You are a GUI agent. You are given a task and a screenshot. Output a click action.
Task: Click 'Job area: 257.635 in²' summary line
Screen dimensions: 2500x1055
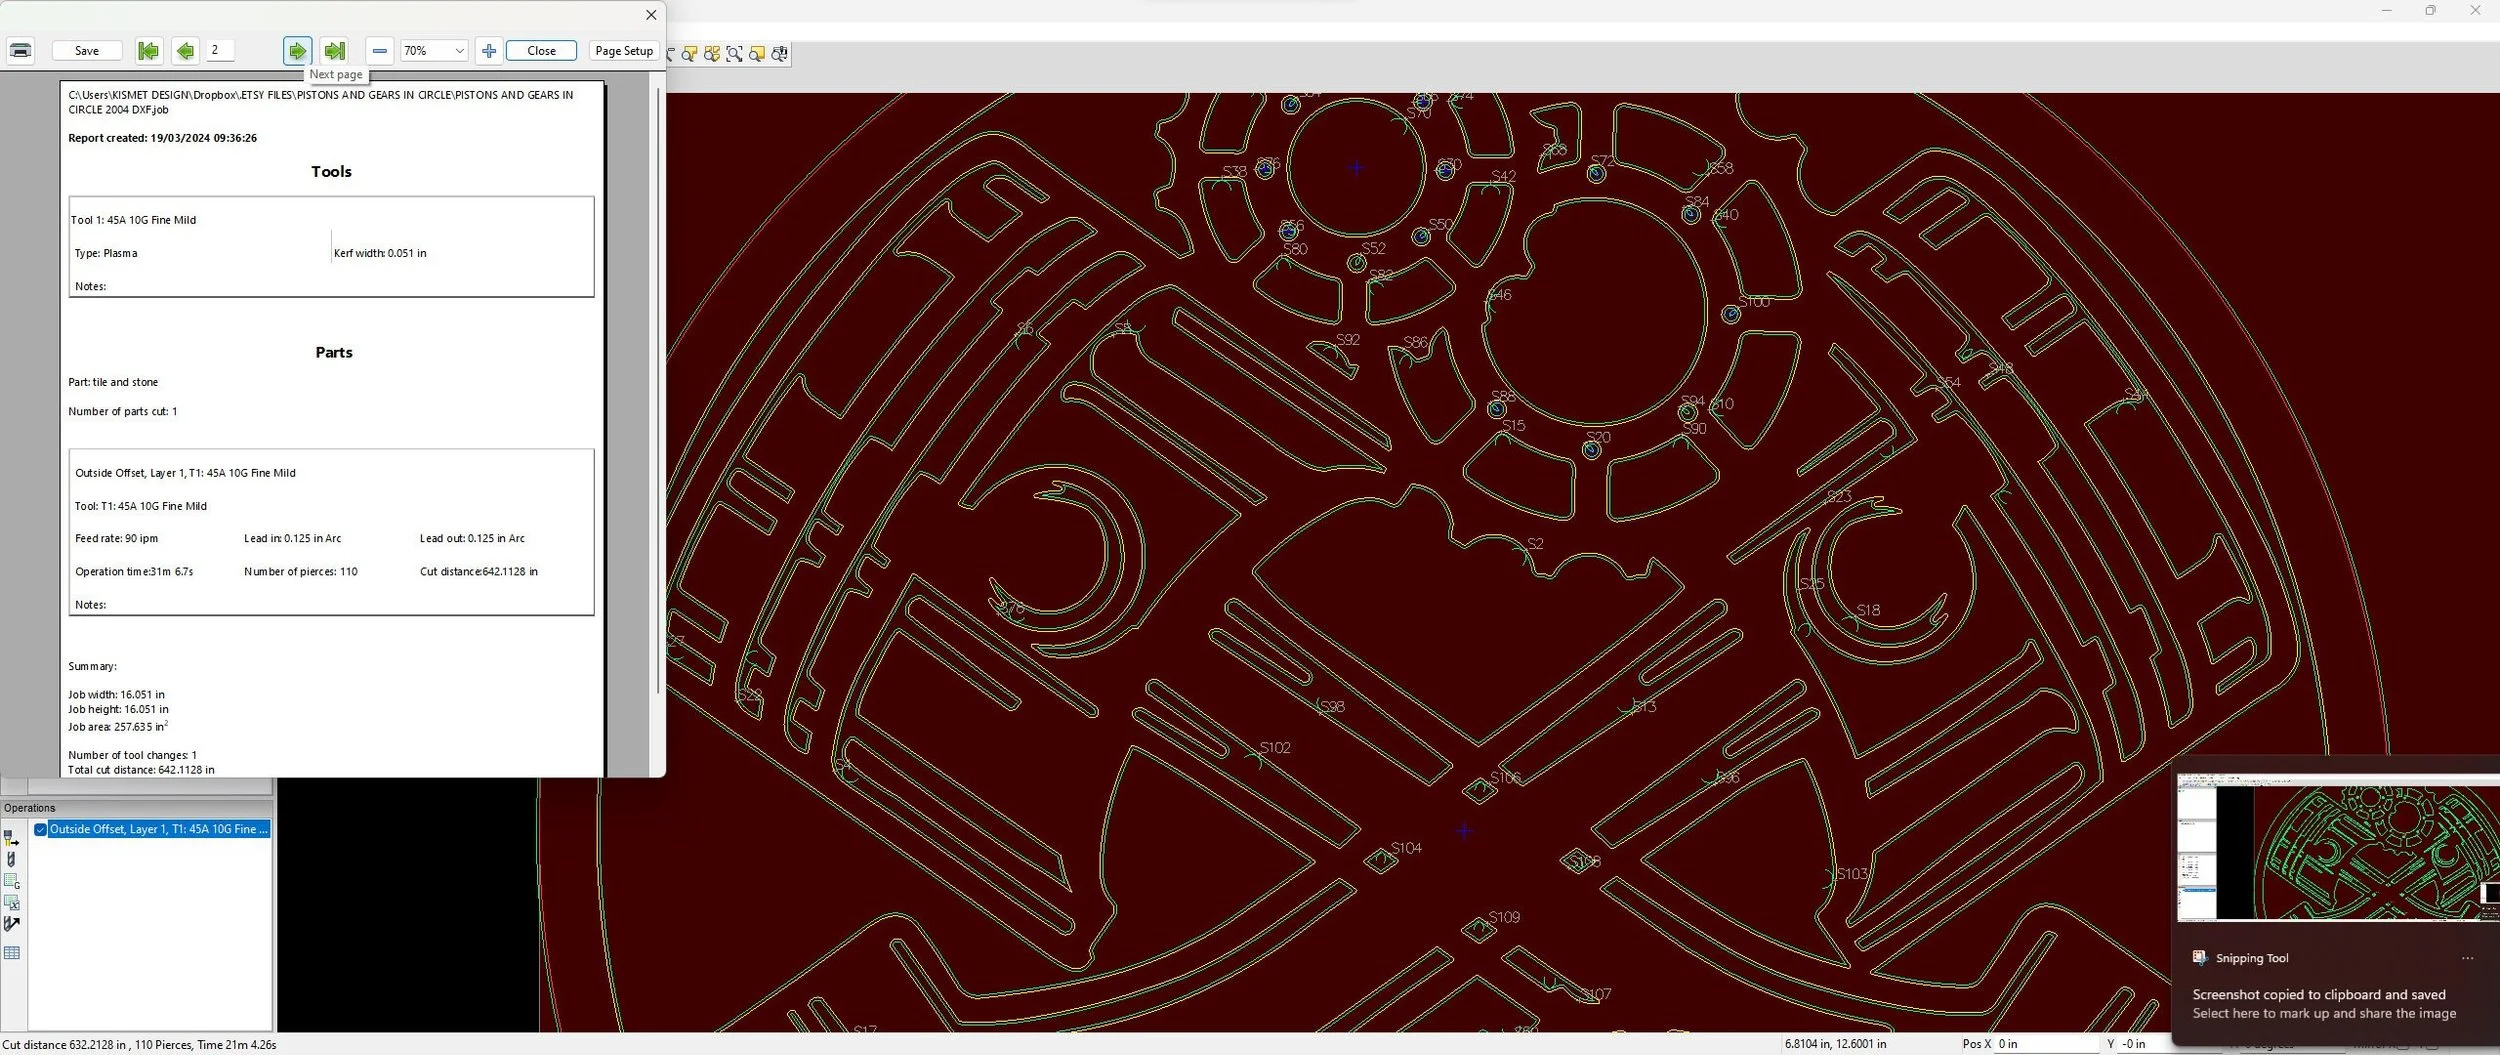tap(118, 726)
